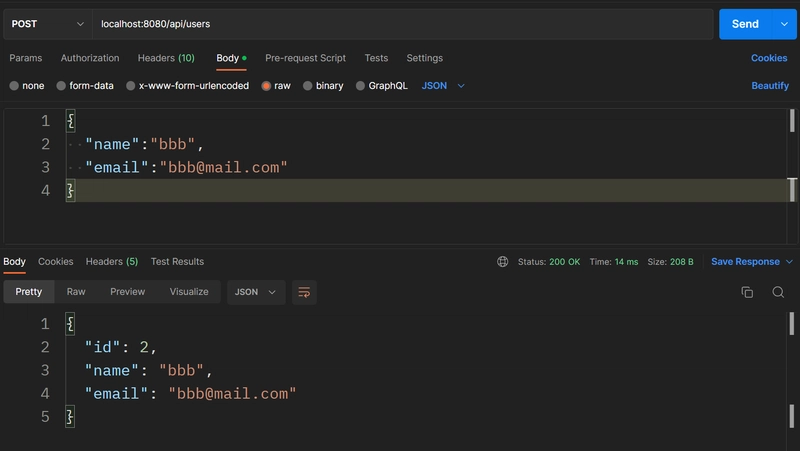Image resolution: width=800 pixels, height=451 pixels.
Task: Choose x-www-form-urlencoded body type
Action: [x=131, y=86]
